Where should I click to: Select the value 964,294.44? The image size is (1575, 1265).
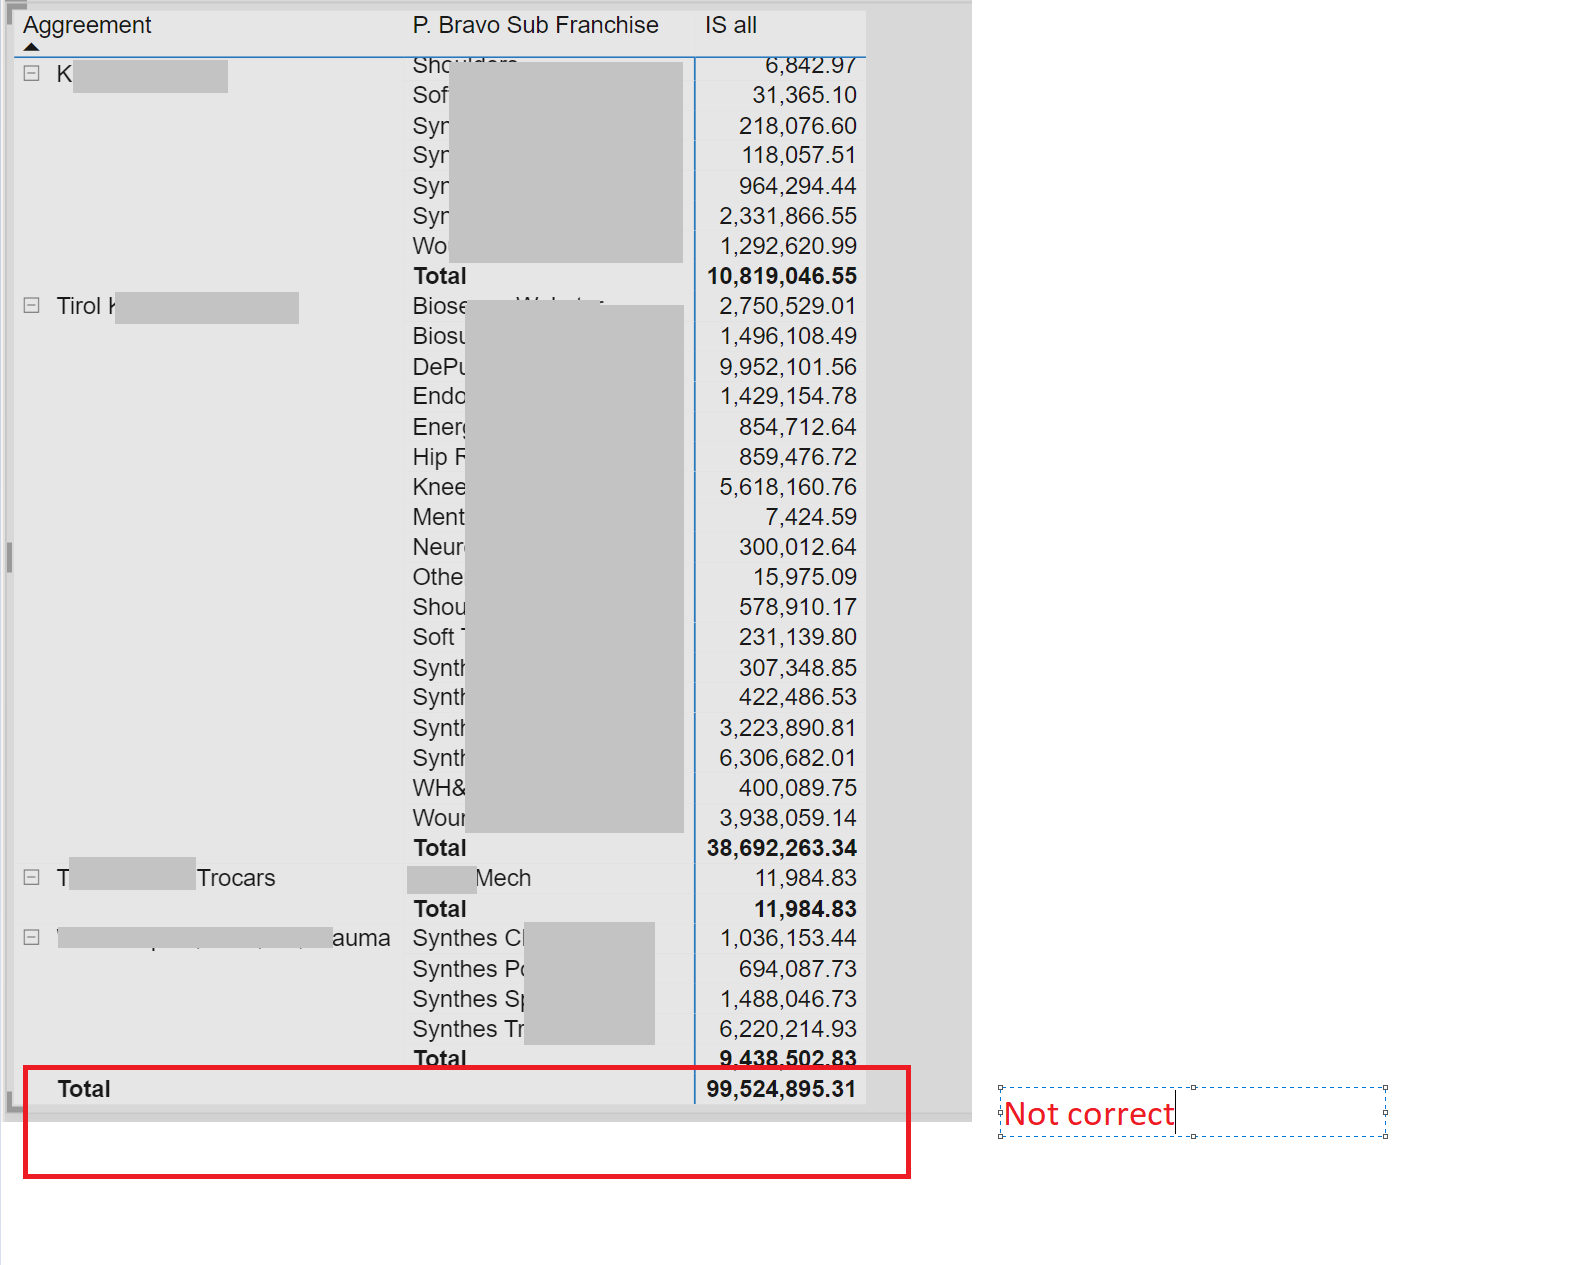point(798,186)
